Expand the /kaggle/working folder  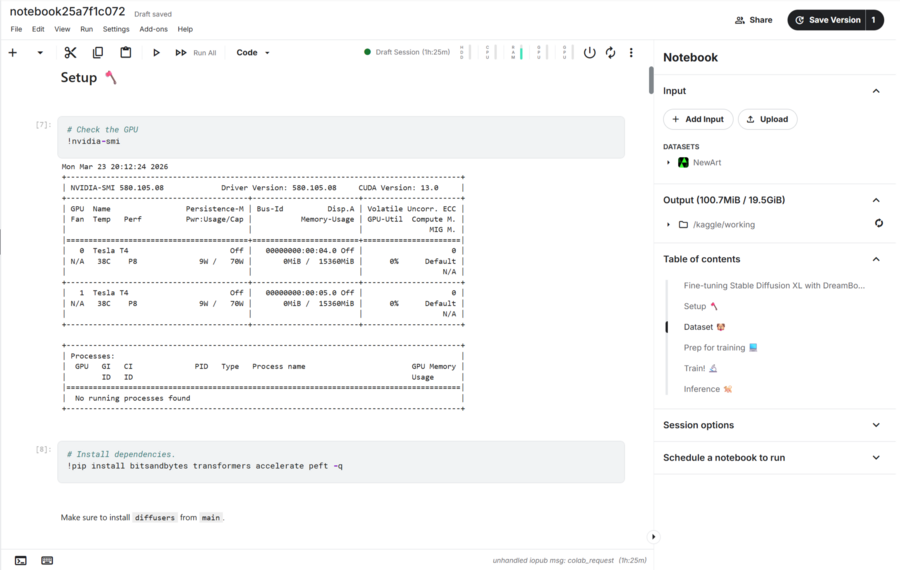[668, 224]
